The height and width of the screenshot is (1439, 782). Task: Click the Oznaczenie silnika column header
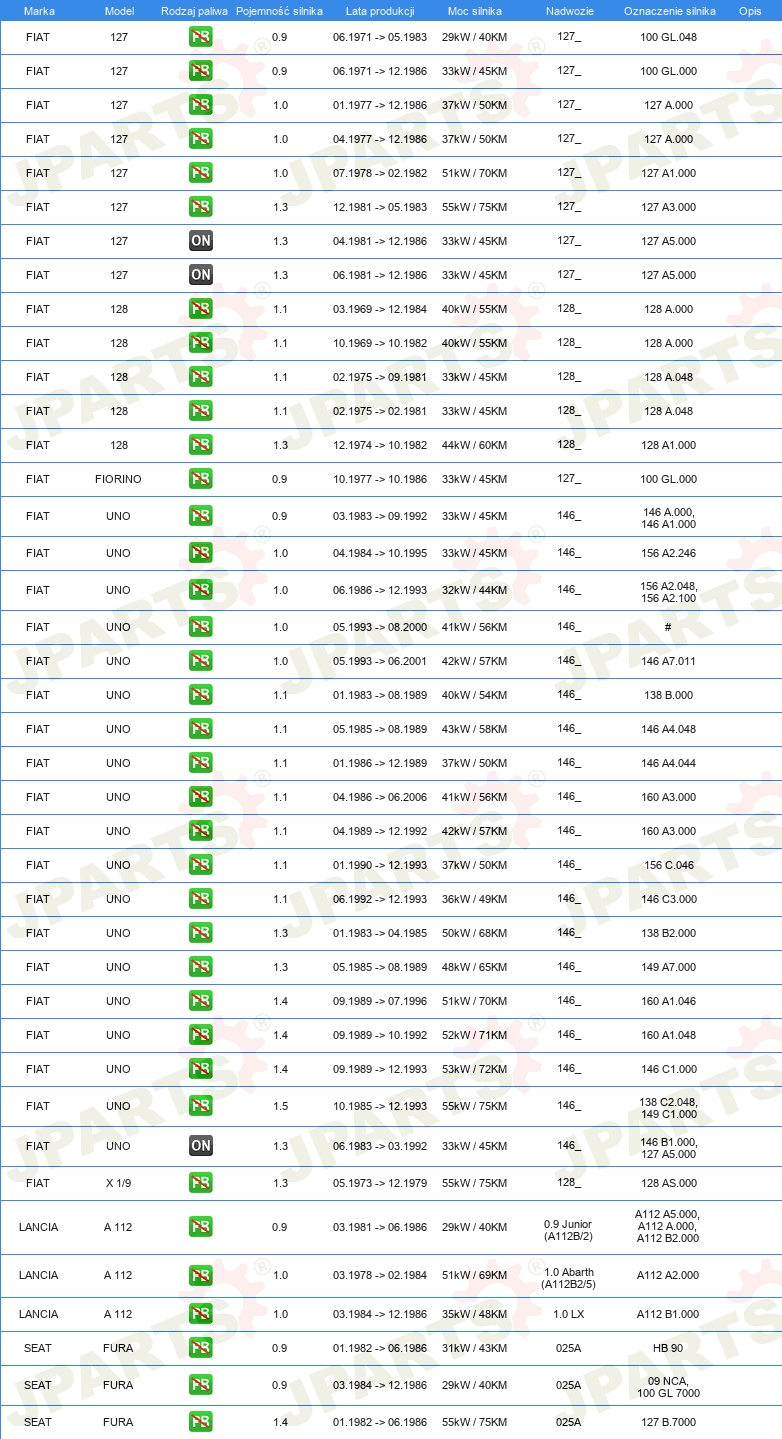click(x=670, y=10)
